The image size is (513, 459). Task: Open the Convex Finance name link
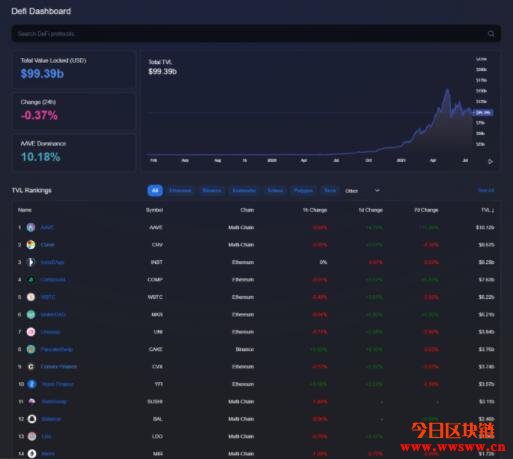coord(59,367)
